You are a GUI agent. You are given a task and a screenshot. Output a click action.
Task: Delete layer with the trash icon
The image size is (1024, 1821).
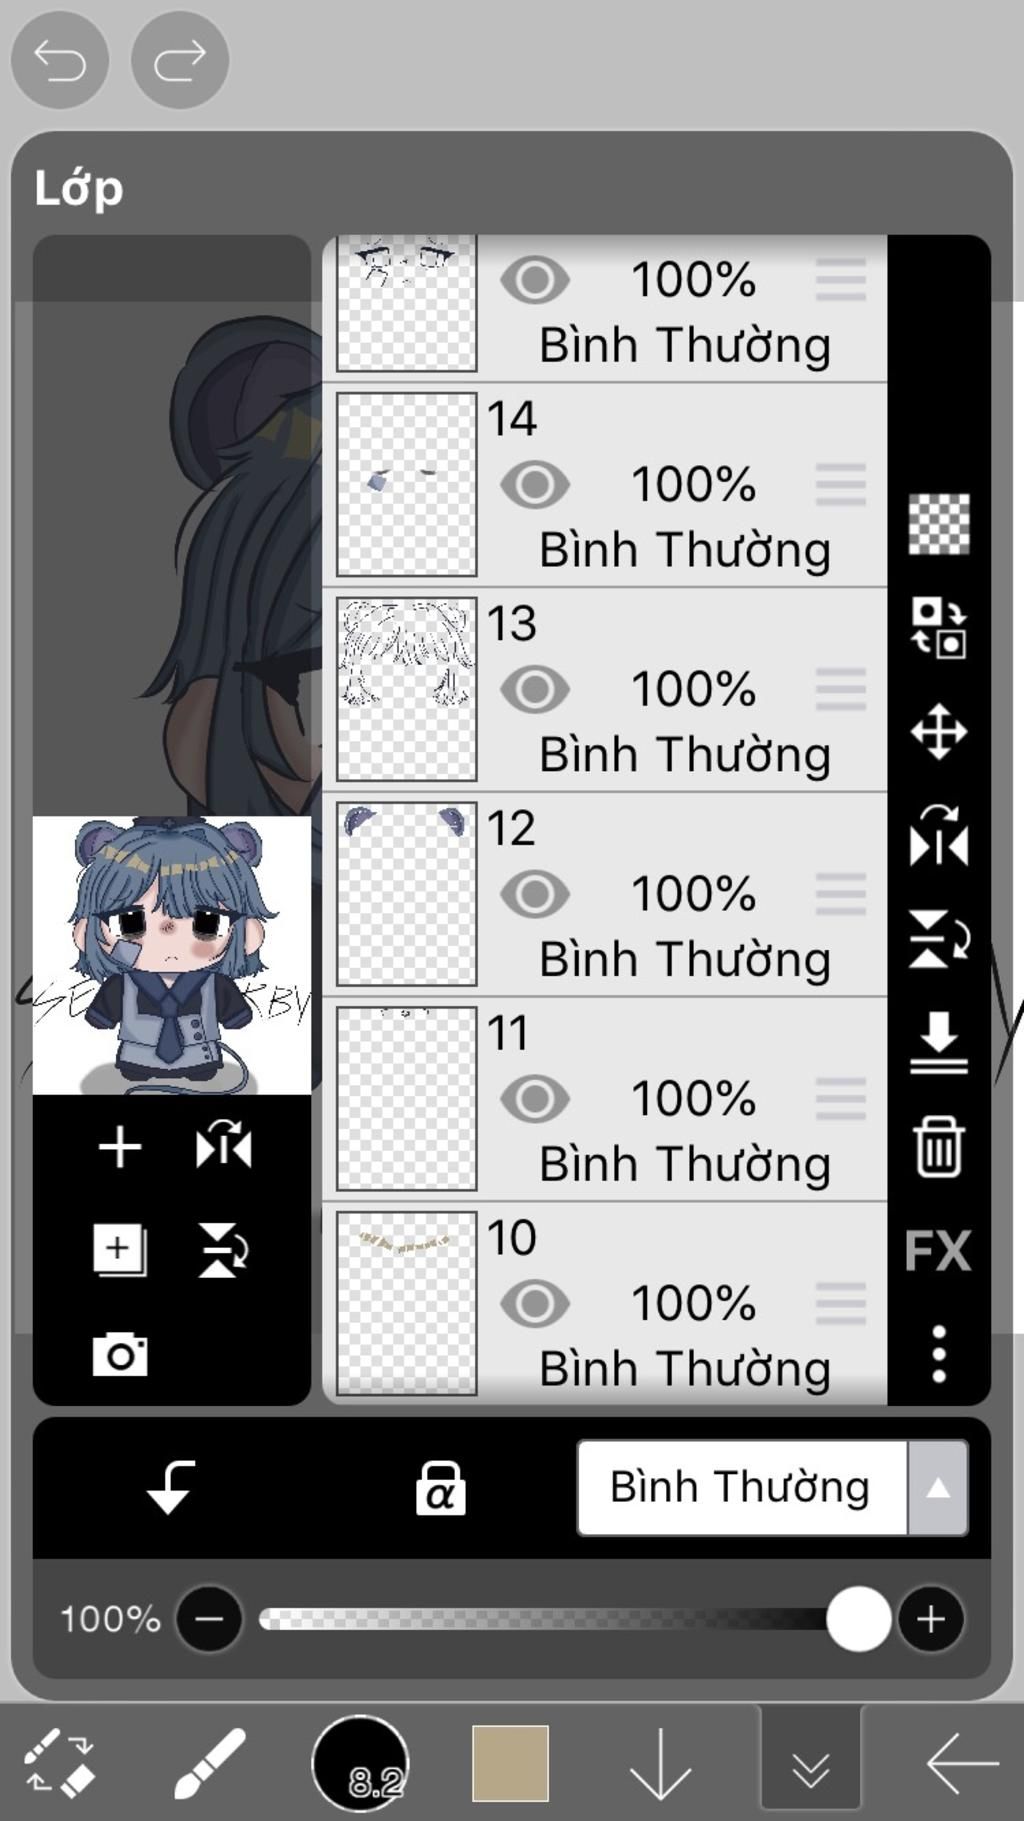pyautogui.click(x=938, y=1147)
